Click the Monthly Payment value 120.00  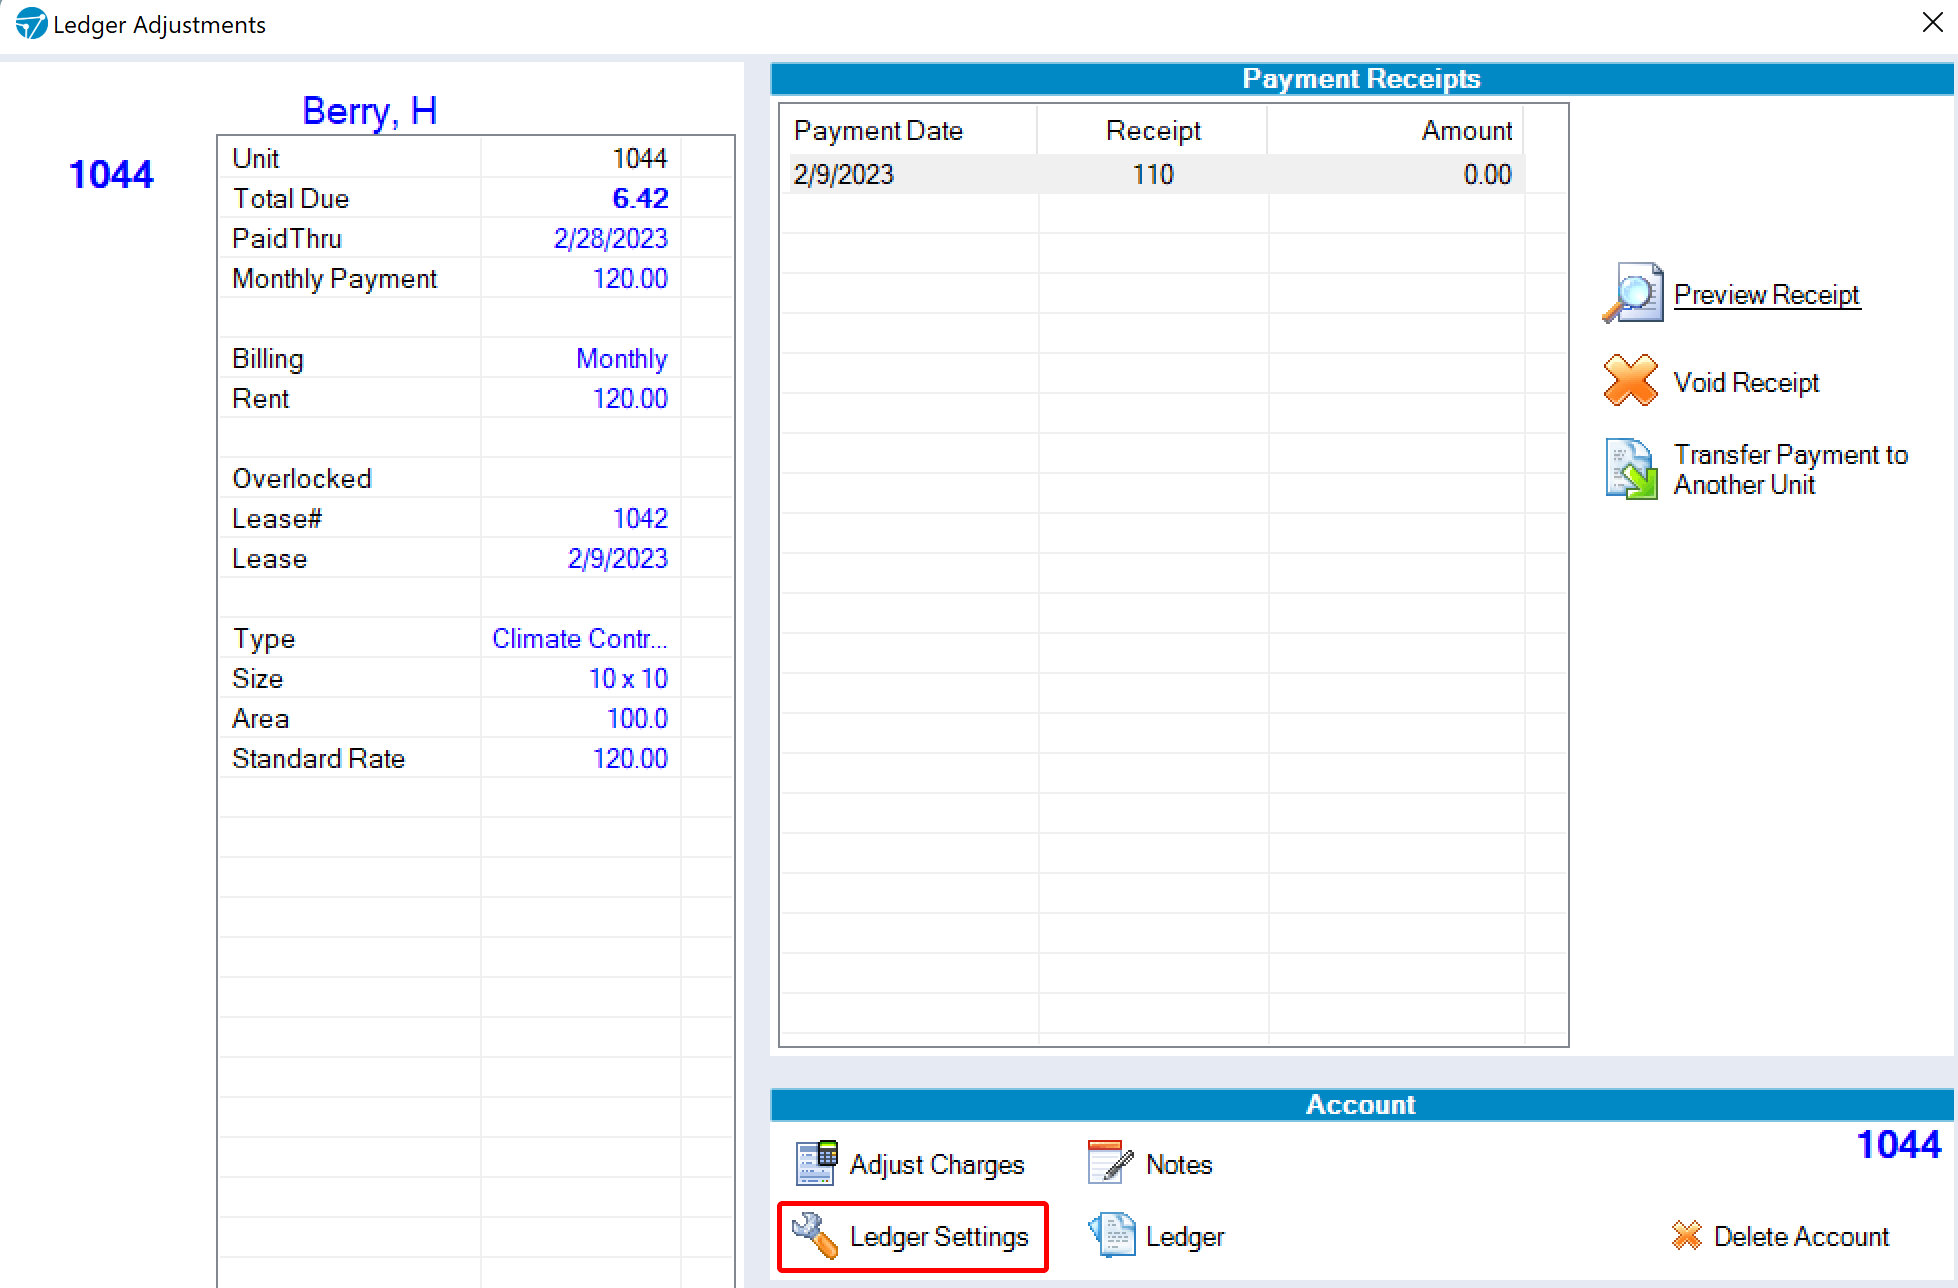630,278
